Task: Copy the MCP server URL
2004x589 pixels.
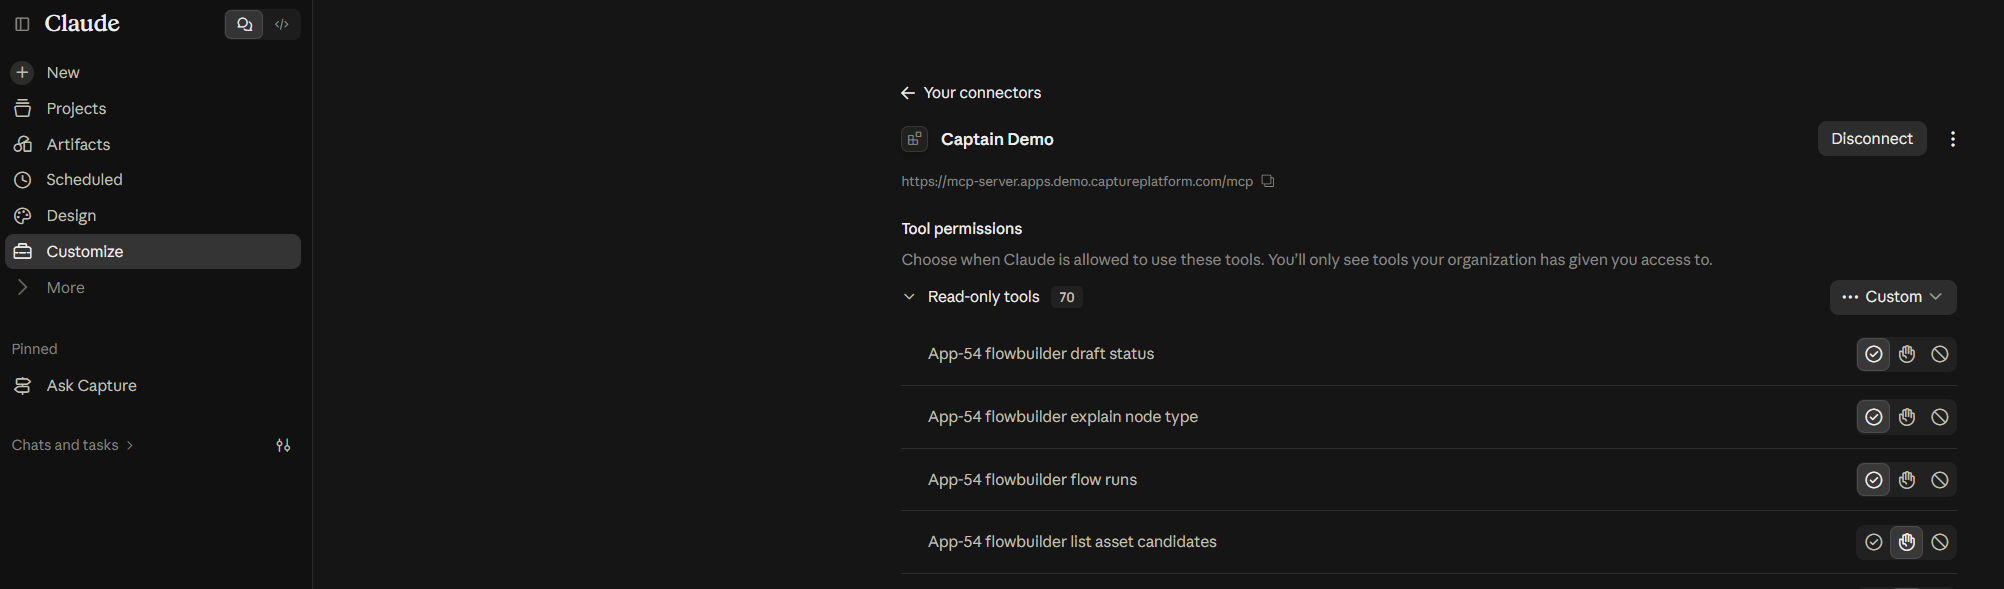Action: [x=1268, y=181]
